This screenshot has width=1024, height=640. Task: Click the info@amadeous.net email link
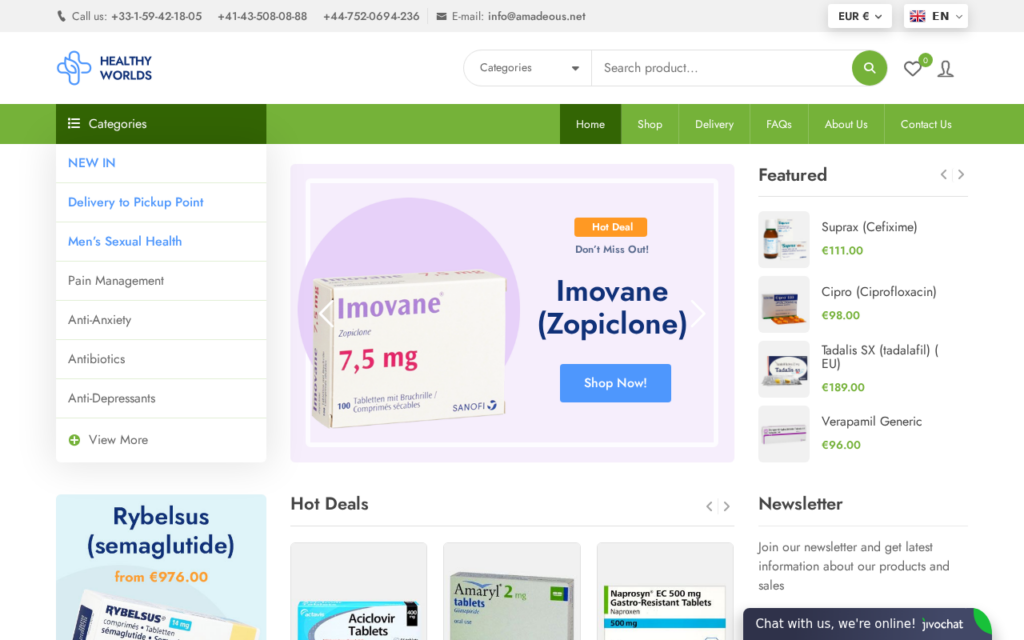click(x=536, y=16)
